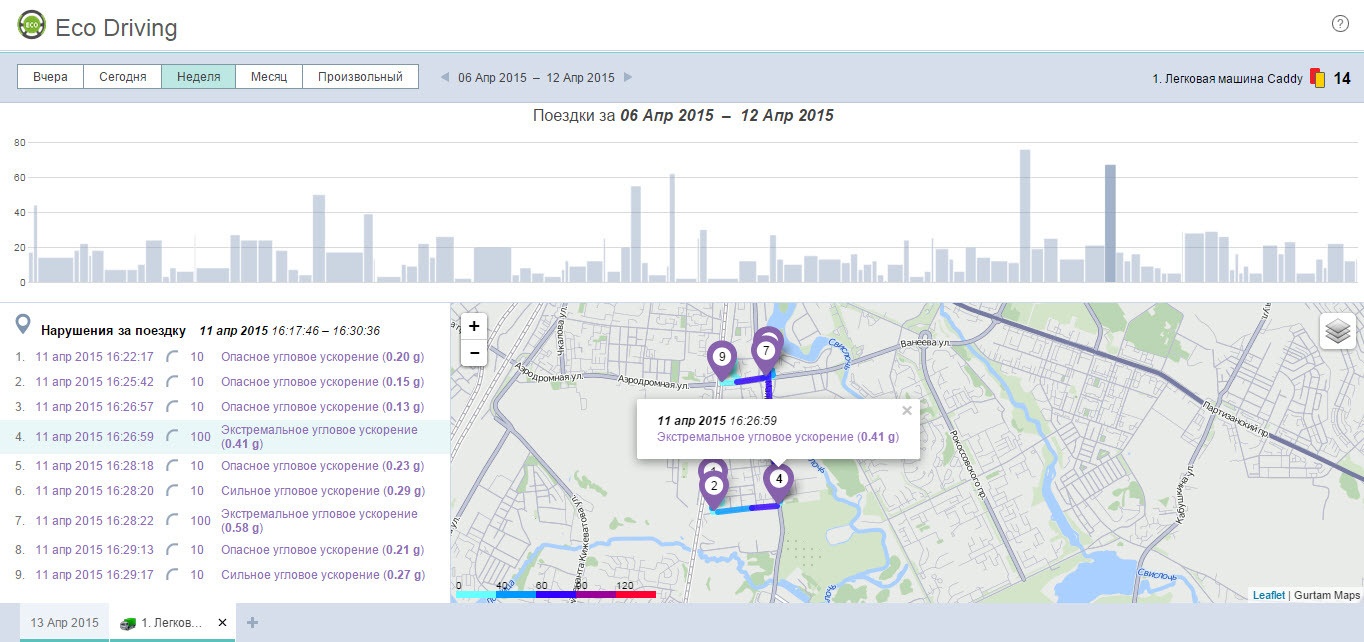Click the date range 06 Апр 2015 – 12 Апр 2015
Viewport: 1364px width, 642px height.
[536, 77]
